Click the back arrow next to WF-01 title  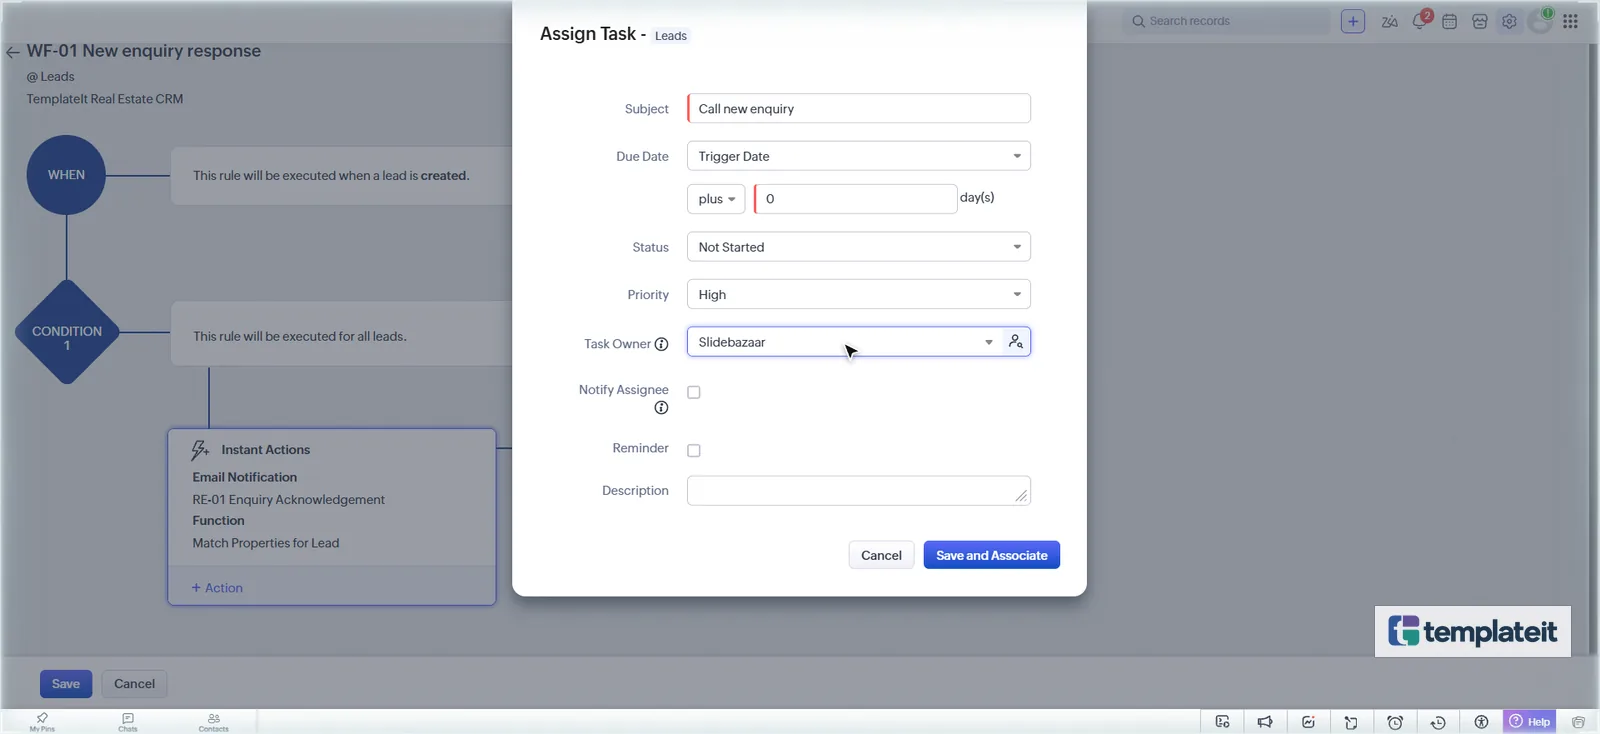coord(13,52)
